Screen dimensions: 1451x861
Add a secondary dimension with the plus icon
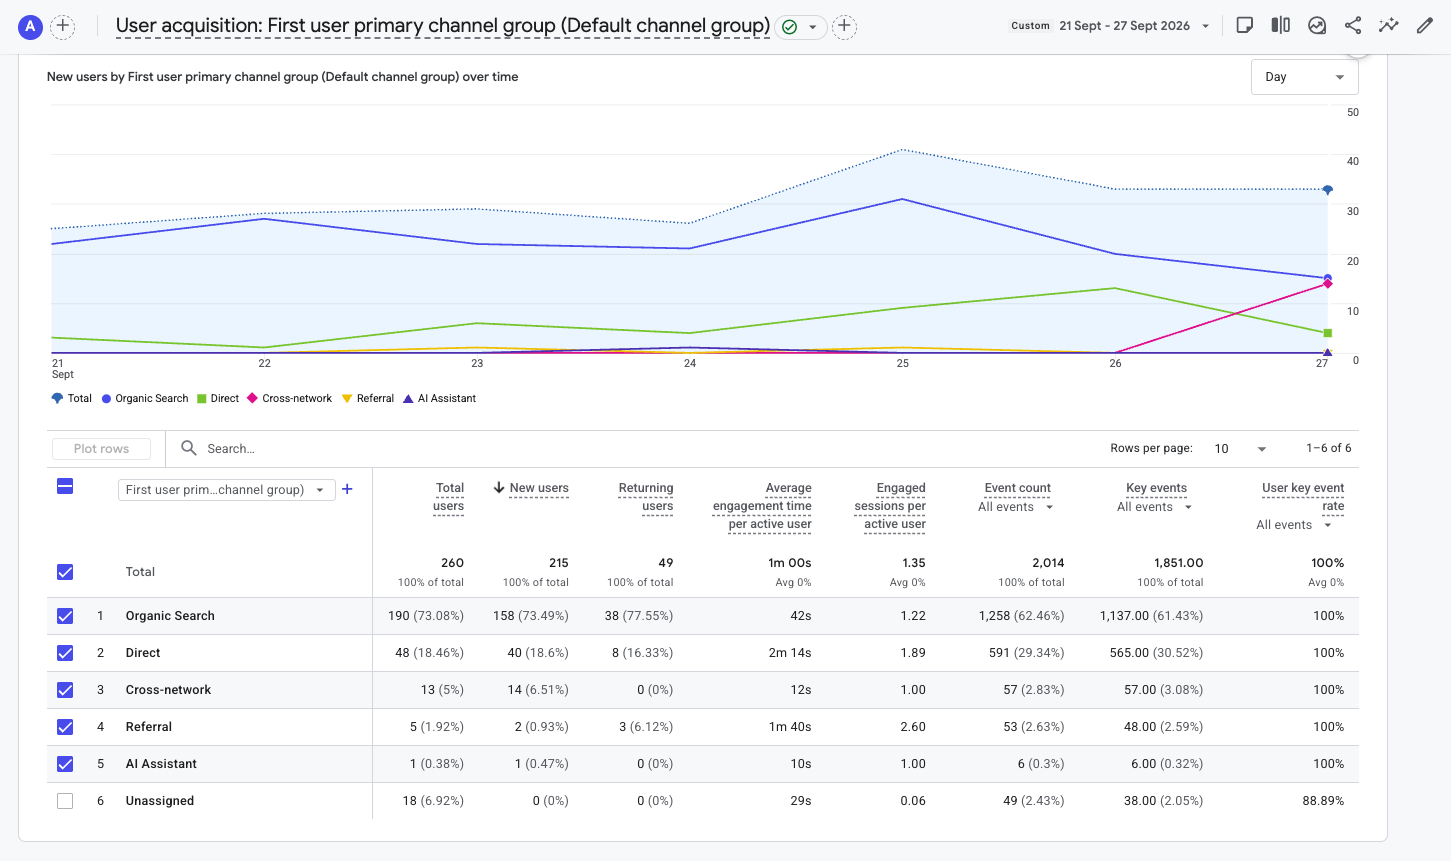(347, 489)
